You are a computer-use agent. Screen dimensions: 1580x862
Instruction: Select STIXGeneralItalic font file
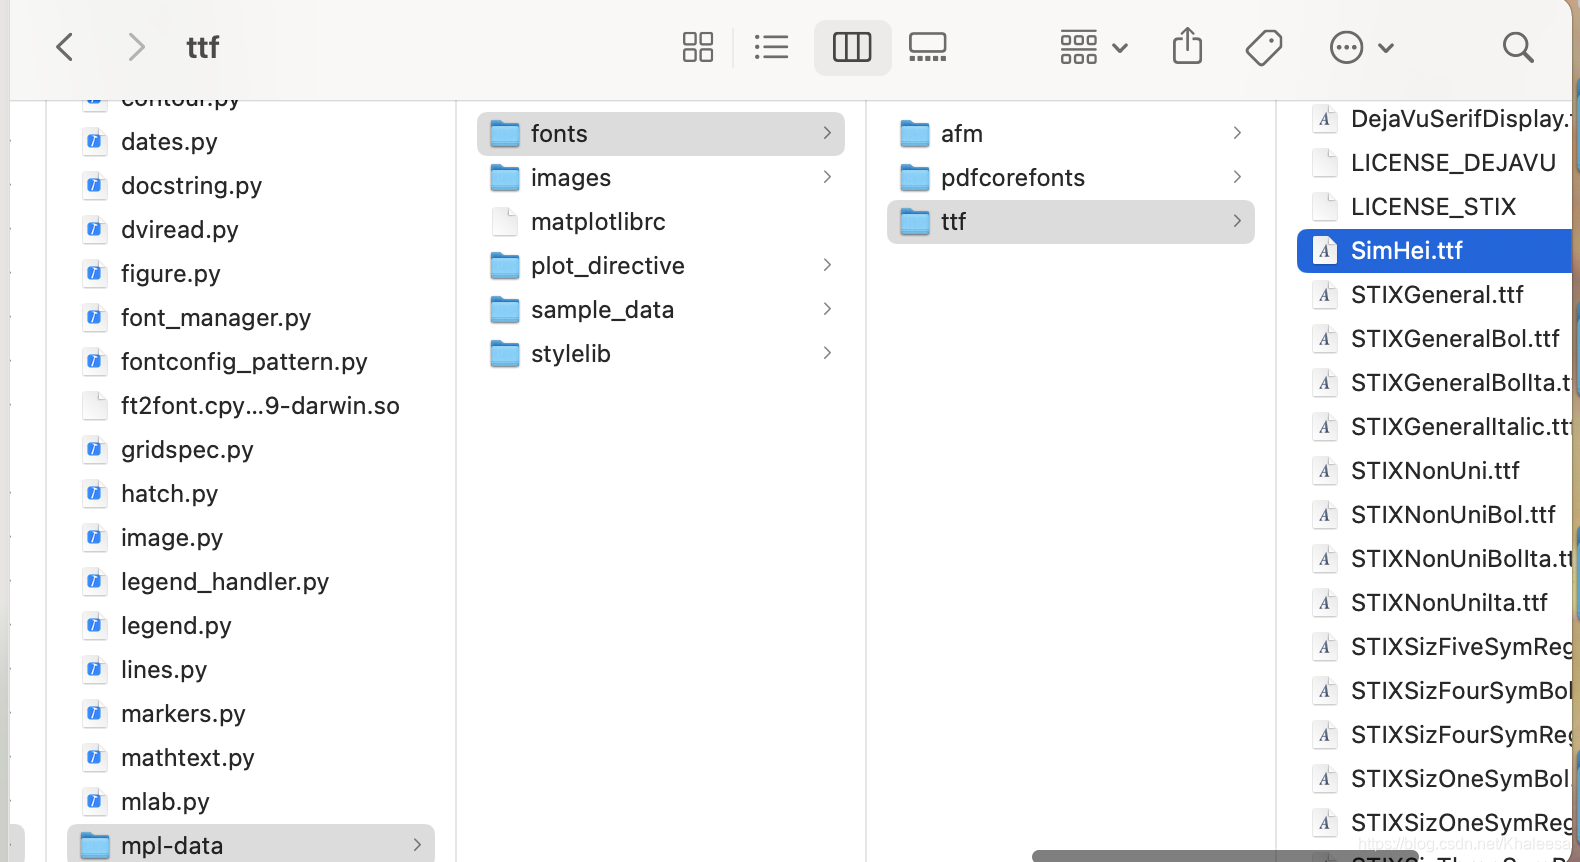1435,426
